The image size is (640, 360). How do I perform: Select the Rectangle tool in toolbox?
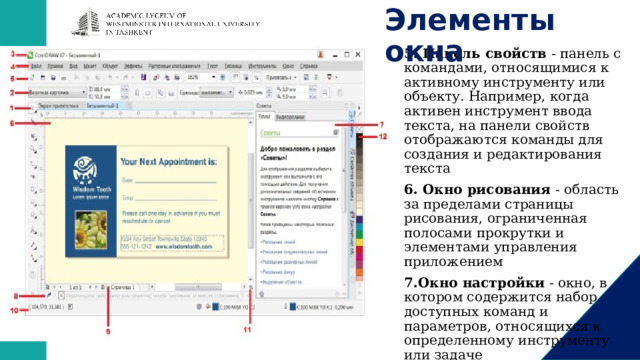[33, 190]
